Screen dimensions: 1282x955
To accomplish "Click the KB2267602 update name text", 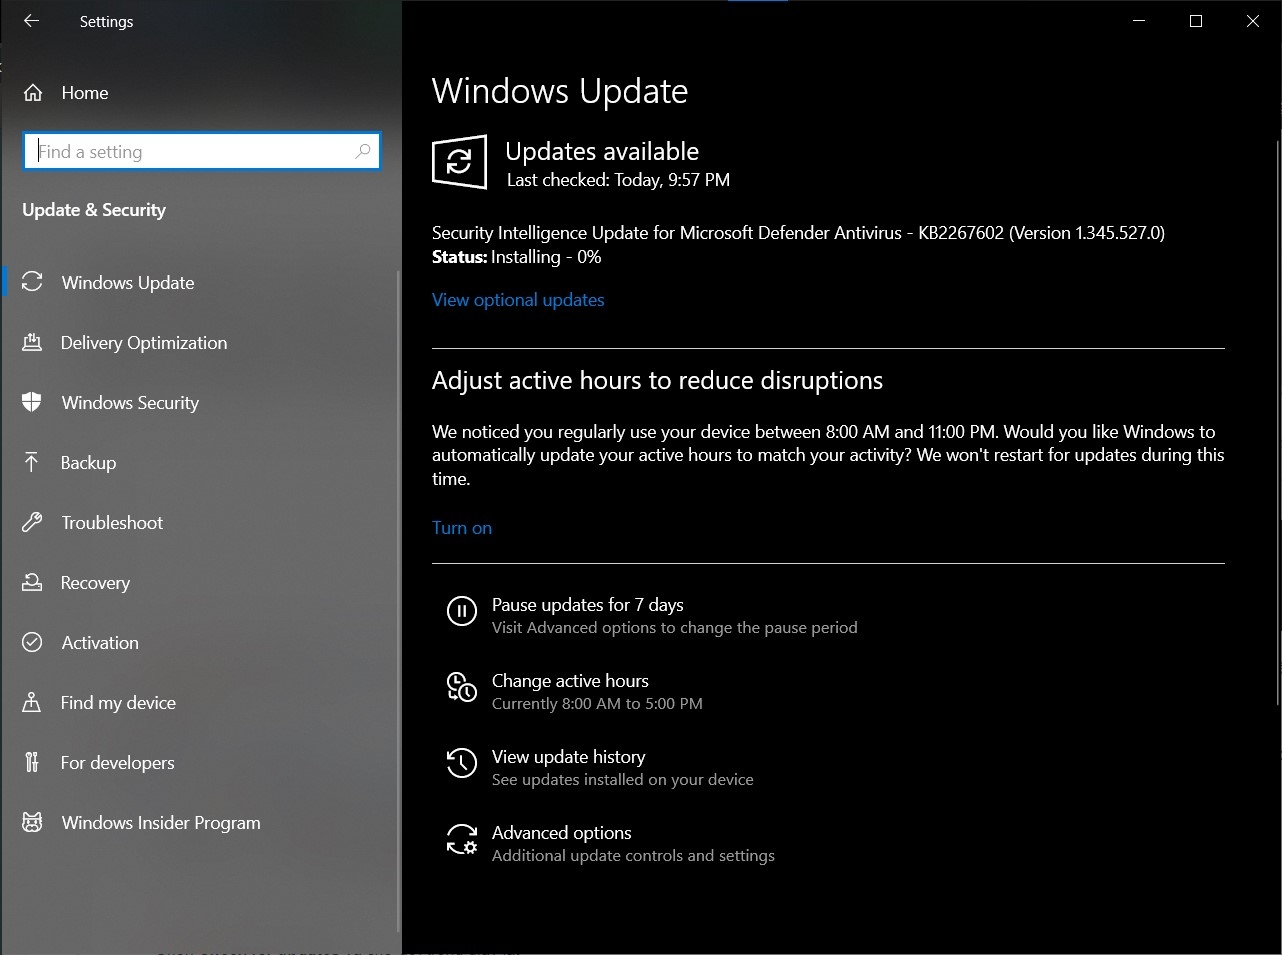I will click(798, 233).
